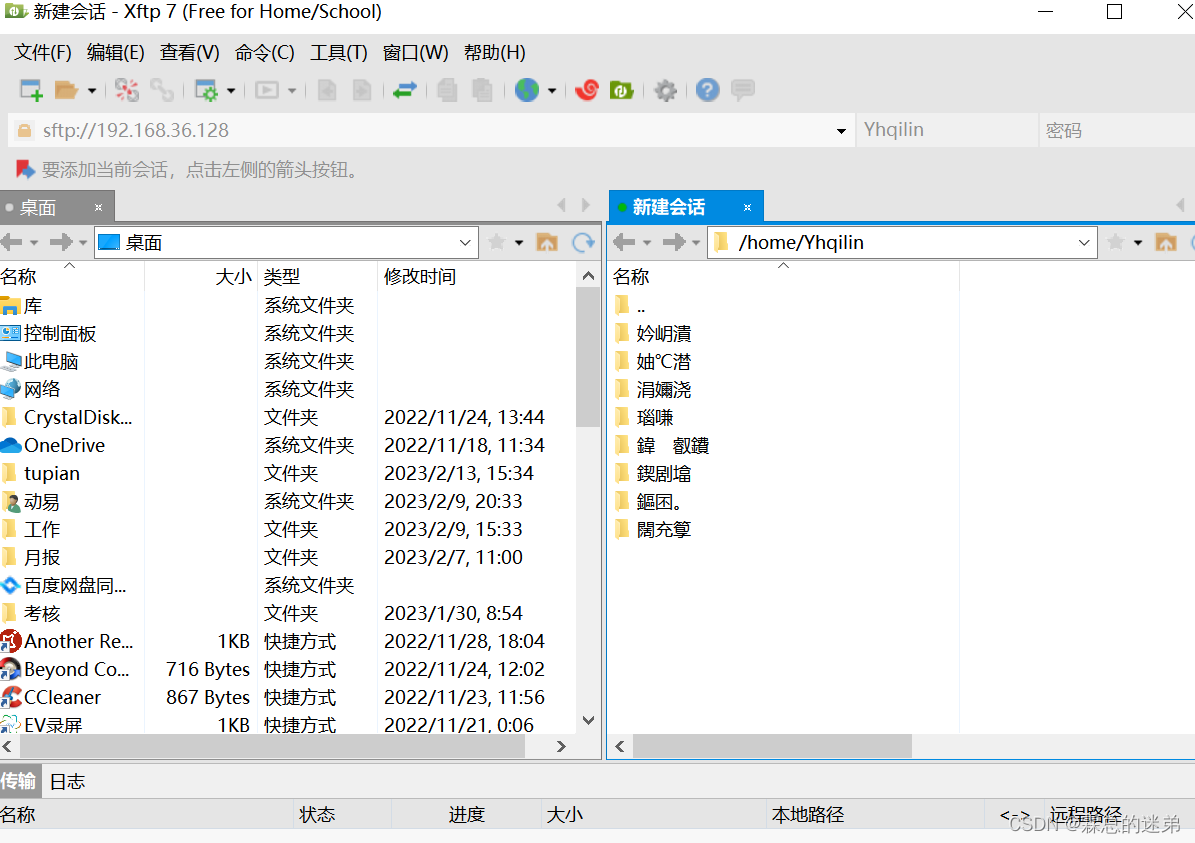This screenshot has width=1195, height=843.
Task: Open the 查看(V) menu
Action: [190, 53]
